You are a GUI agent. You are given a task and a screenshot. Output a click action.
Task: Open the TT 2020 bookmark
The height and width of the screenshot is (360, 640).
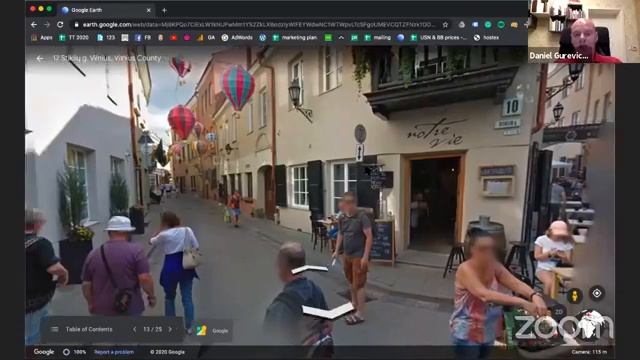click(x=73, y=38)
